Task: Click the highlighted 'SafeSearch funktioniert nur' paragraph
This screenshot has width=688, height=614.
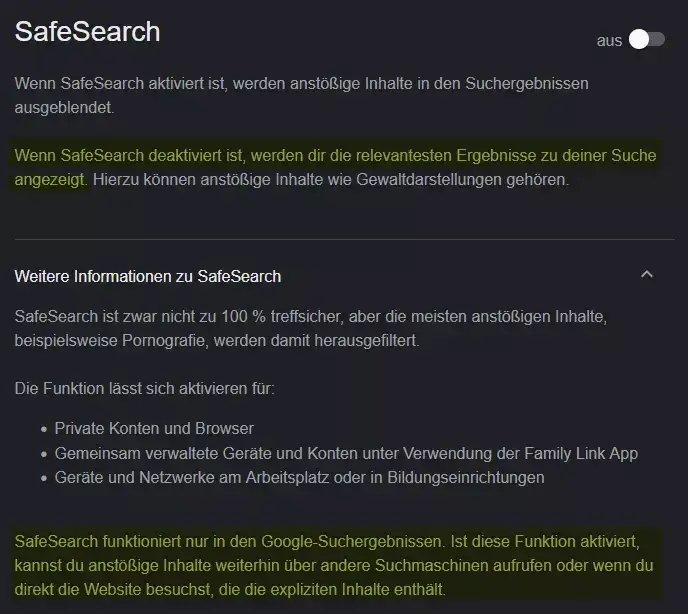Action: [x=334, y=565]
